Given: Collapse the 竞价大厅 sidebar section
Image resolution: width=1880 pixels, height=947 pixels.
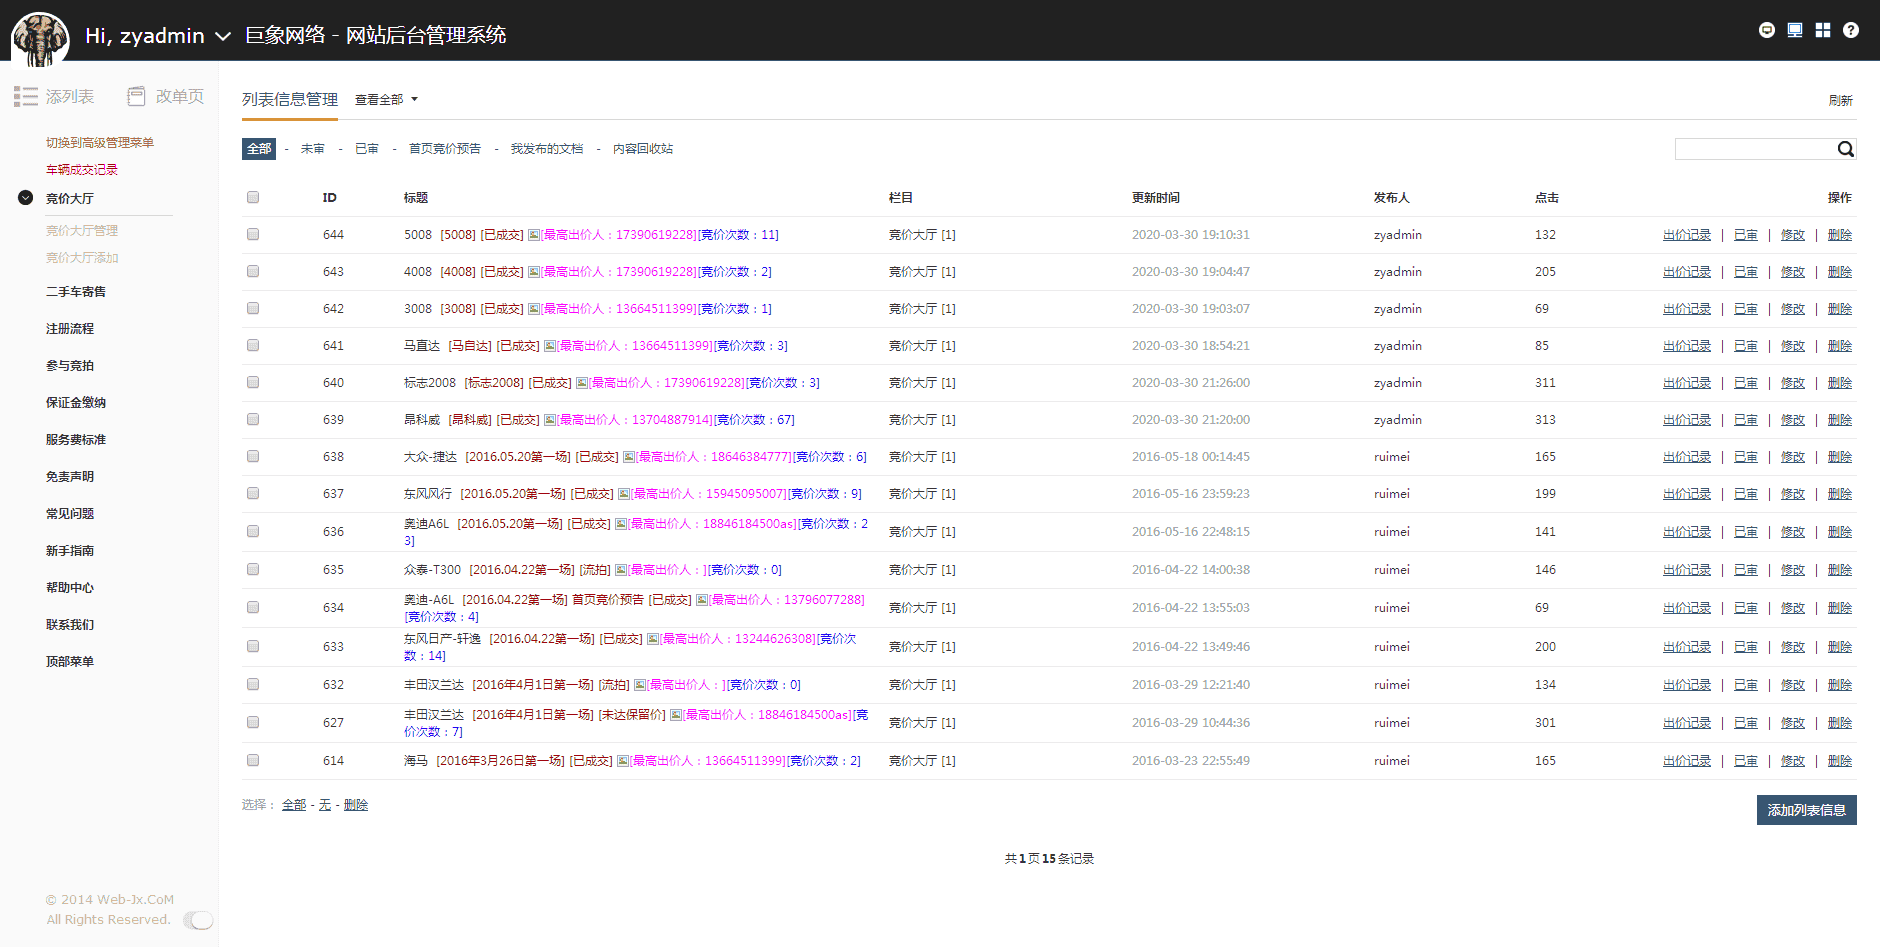Looking at the screenshot, I should click(26, 198).
